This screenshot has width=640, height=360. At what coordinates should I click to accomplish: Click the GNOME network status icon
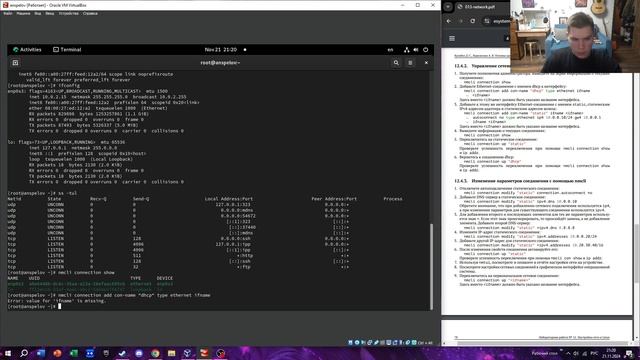point(407,50)
